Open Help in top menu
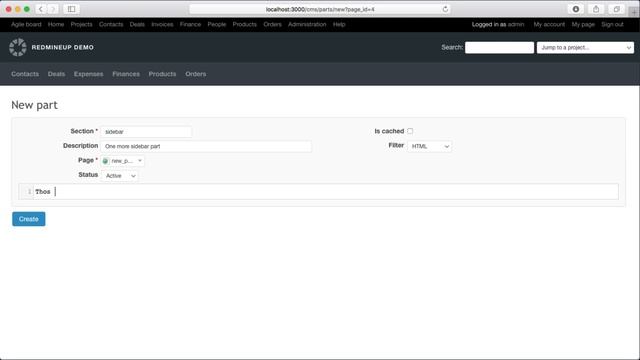The width and height of the screenshot is (640, 360). (339, 24)
